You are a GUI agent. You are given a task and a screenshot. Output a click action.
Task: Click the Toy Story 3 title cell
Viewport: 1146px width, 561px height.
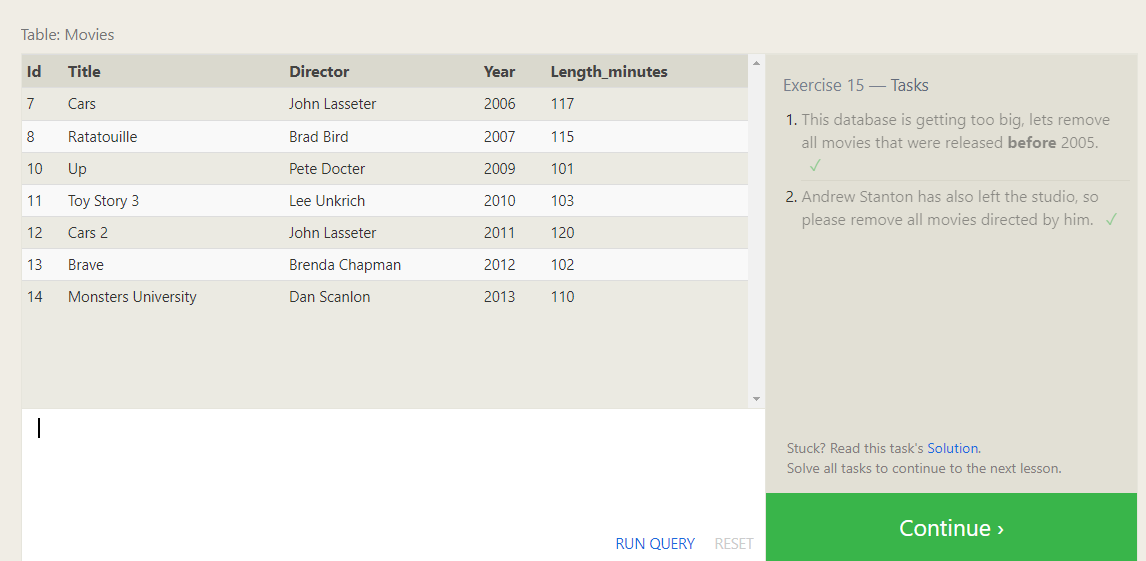point(103,201)
